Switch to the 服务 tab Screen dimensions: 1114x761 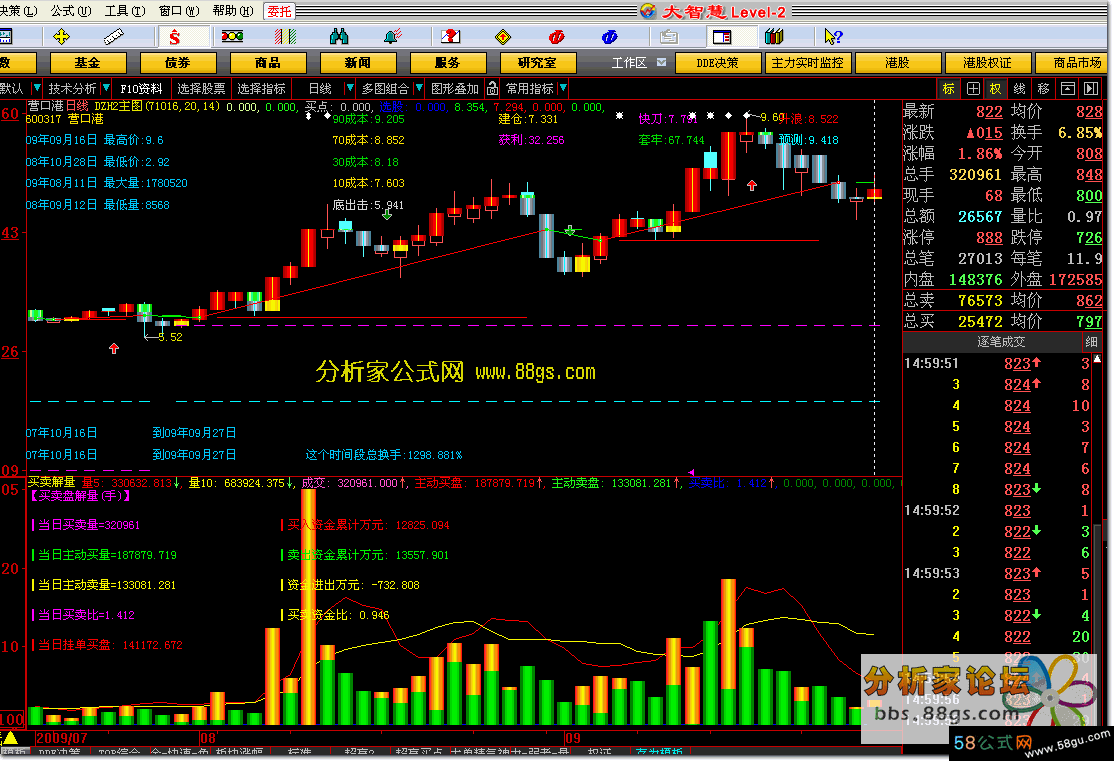[x=448, y=63]
